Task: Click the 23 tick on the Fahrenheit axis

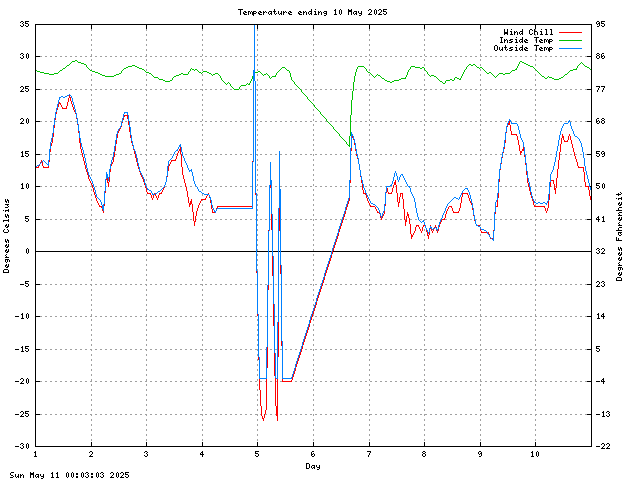Action: [600, 284]
